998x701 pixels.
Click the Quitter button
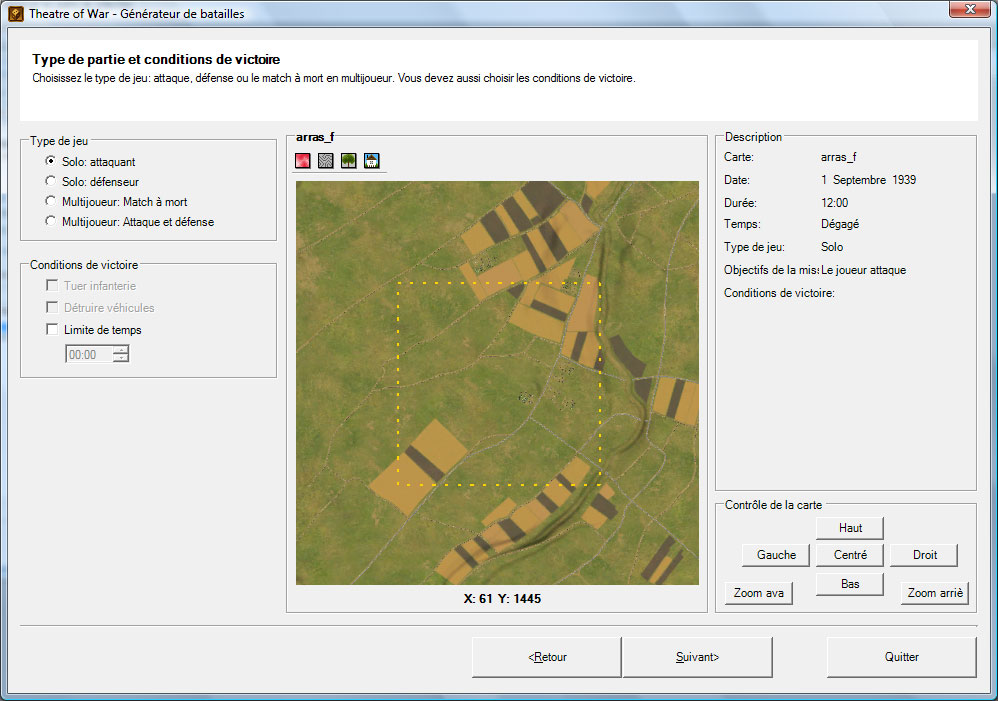click(x=901, y=658)
